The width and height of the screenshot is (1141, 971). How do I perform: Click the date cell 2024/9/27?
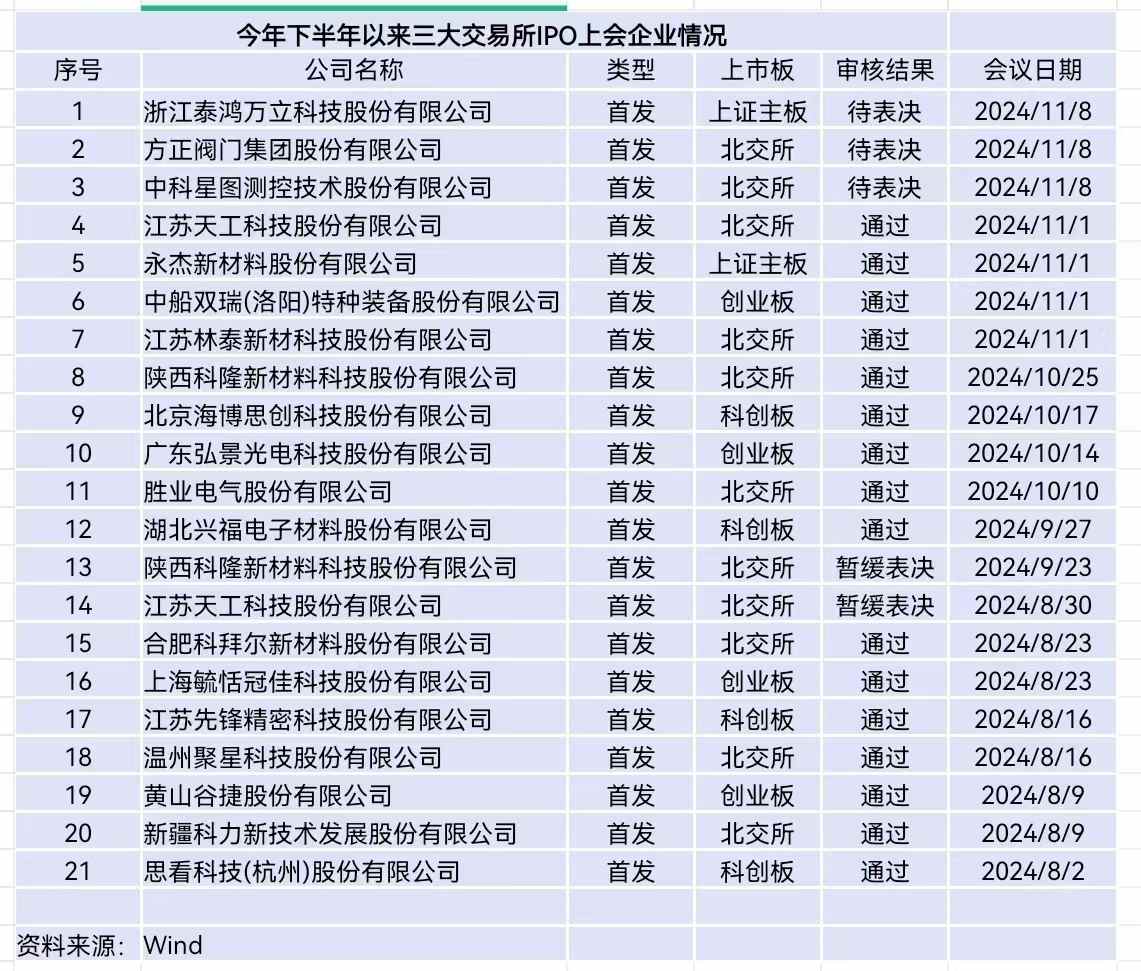[1033, 529]
